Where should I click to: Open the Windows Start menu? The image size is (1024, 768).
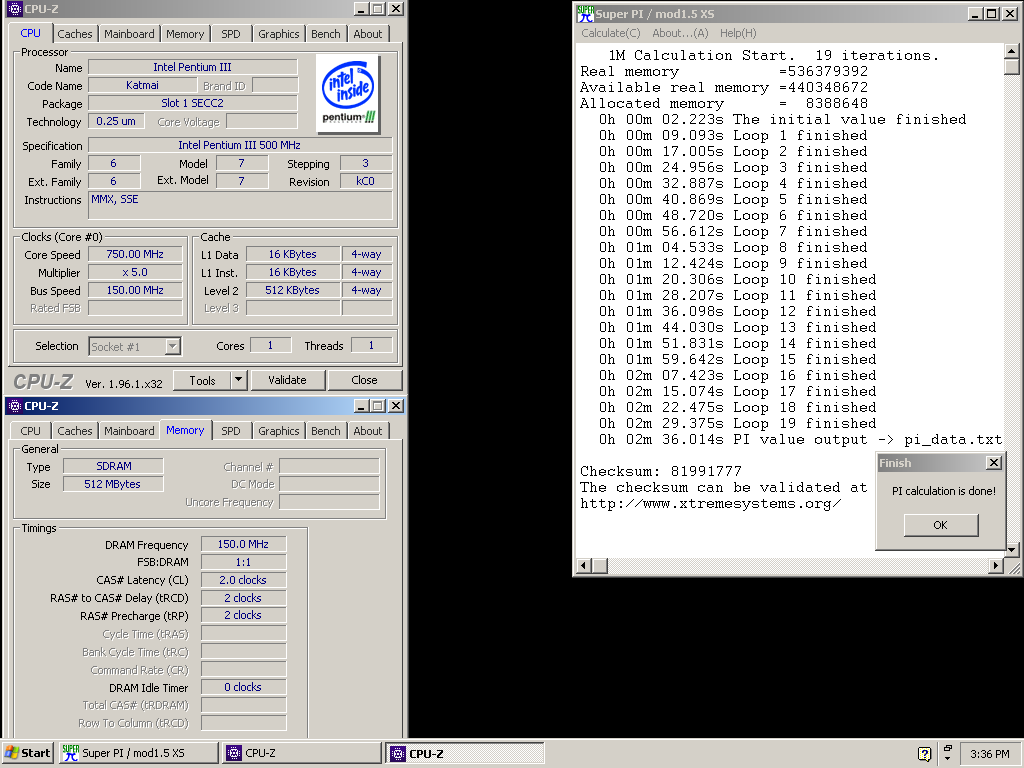27,753
